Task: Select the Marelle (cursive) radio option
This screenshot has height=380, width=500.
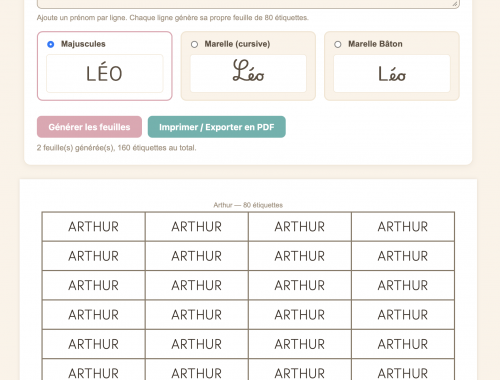Action: click(x=194, y=44)
